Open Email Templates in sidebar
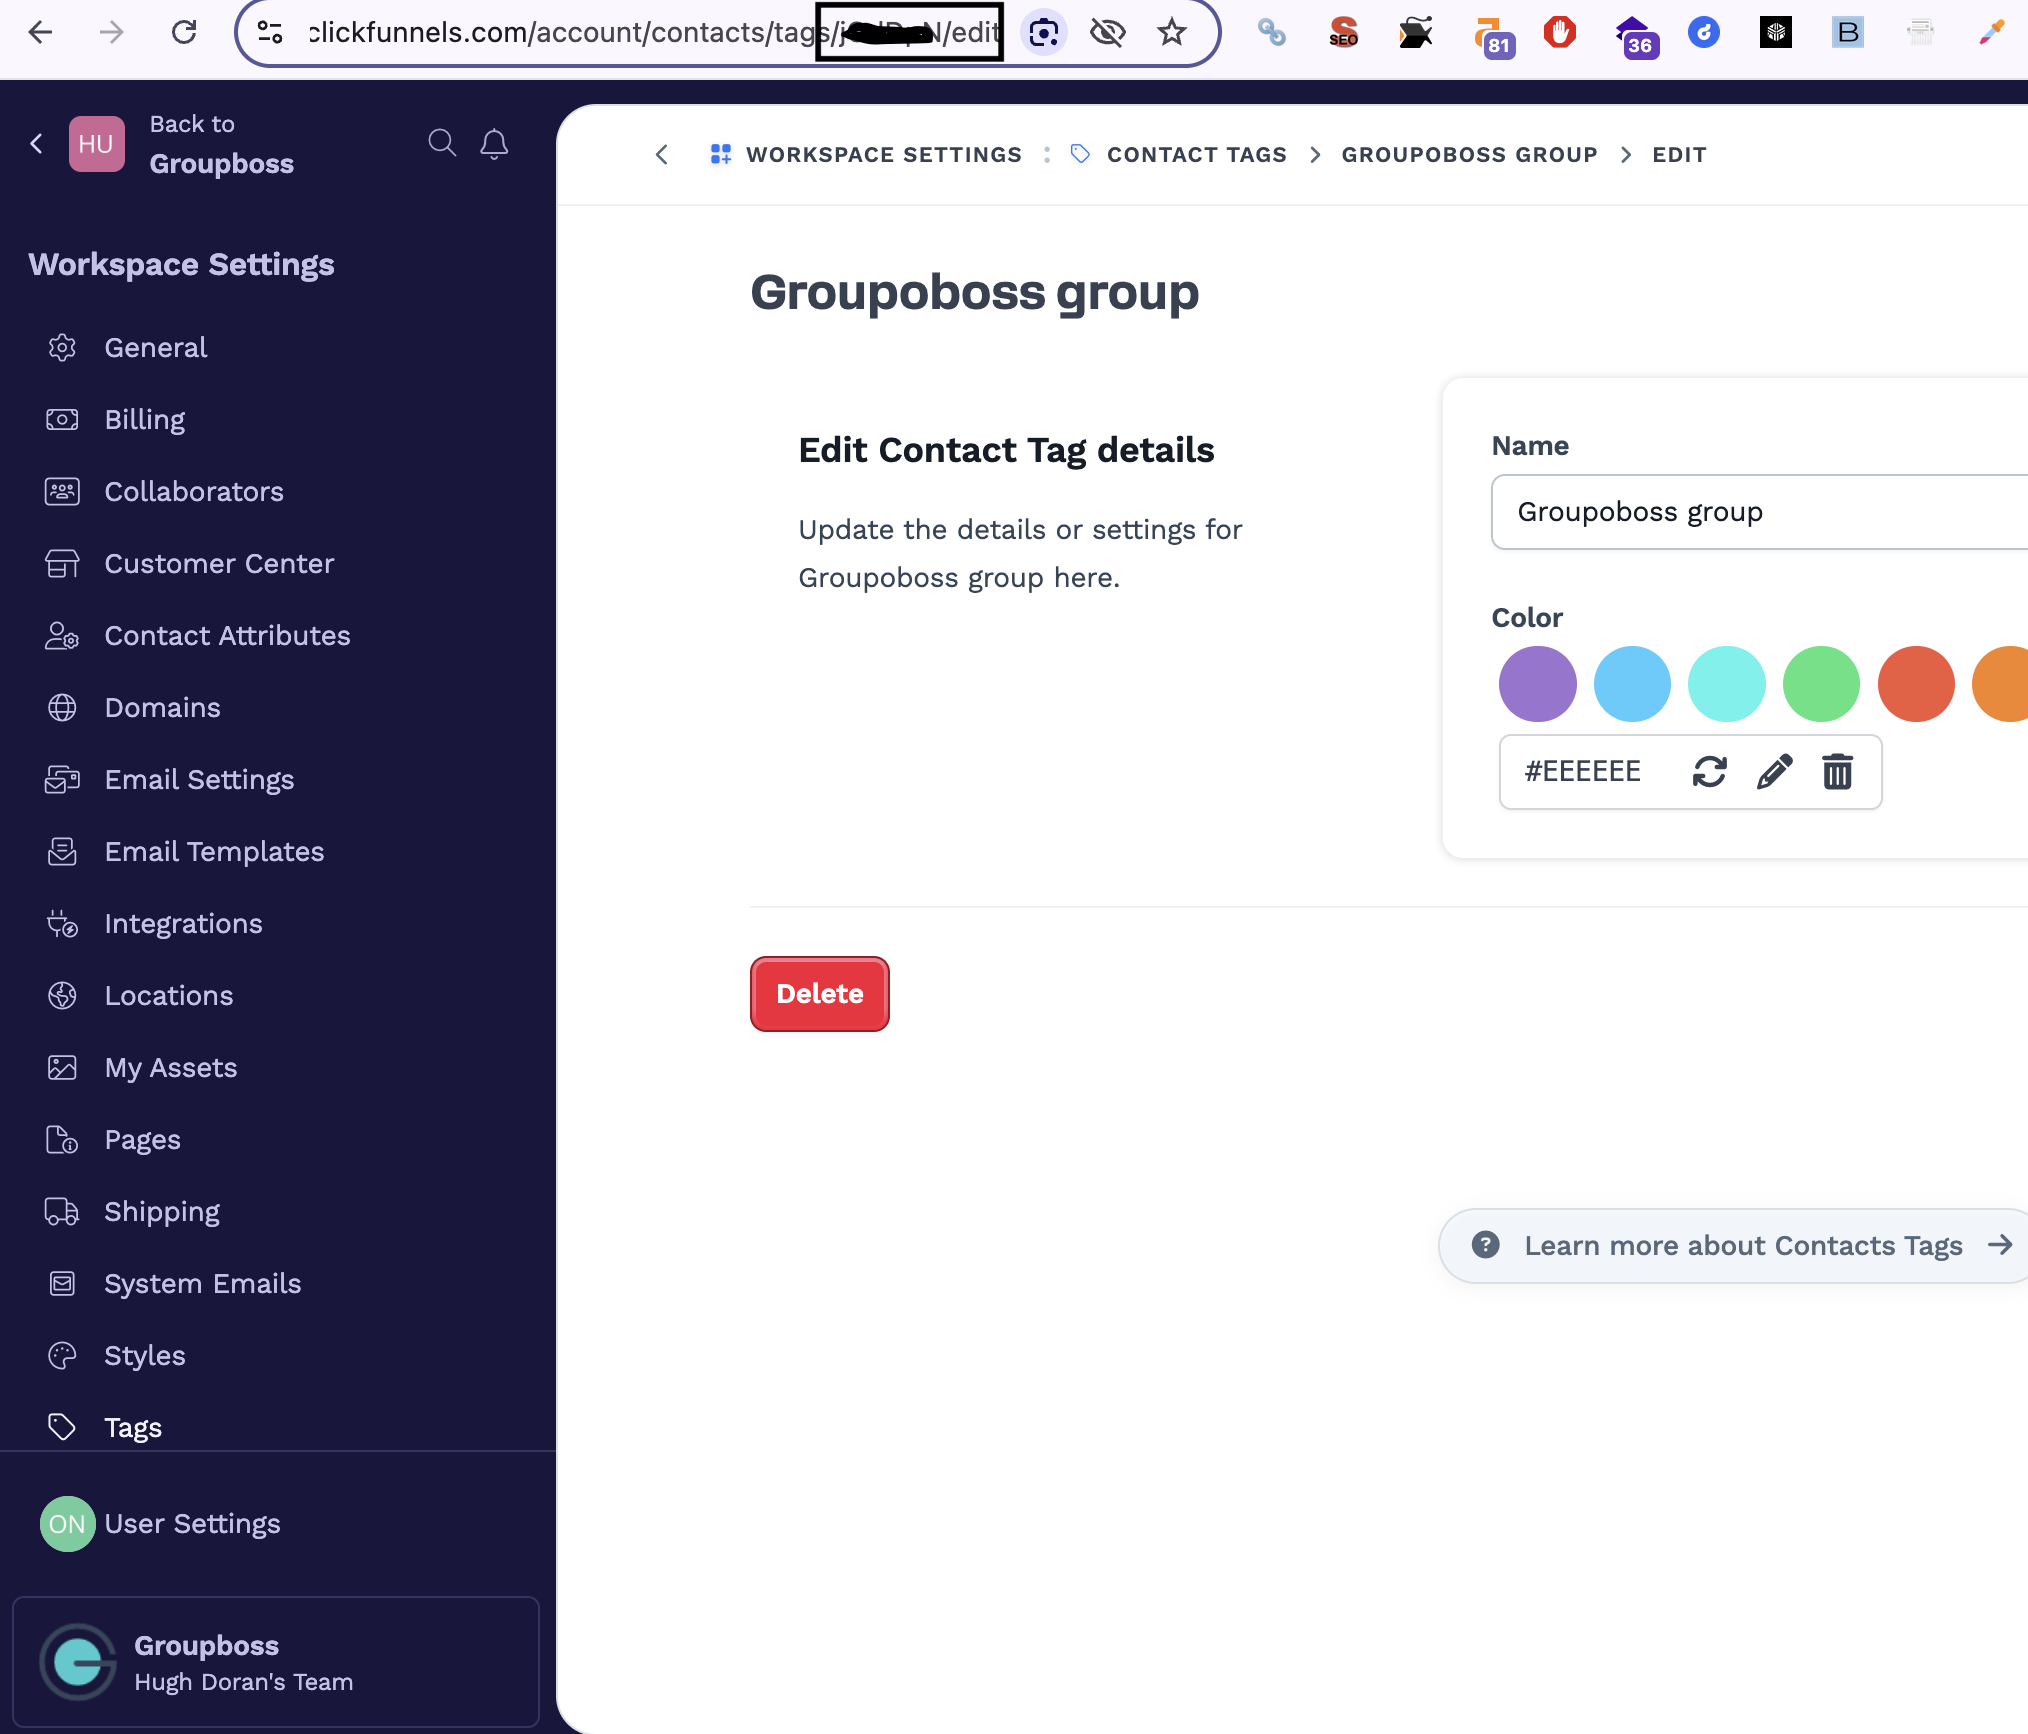This screenshot has height=1734, width=2028. pos(214,851)
